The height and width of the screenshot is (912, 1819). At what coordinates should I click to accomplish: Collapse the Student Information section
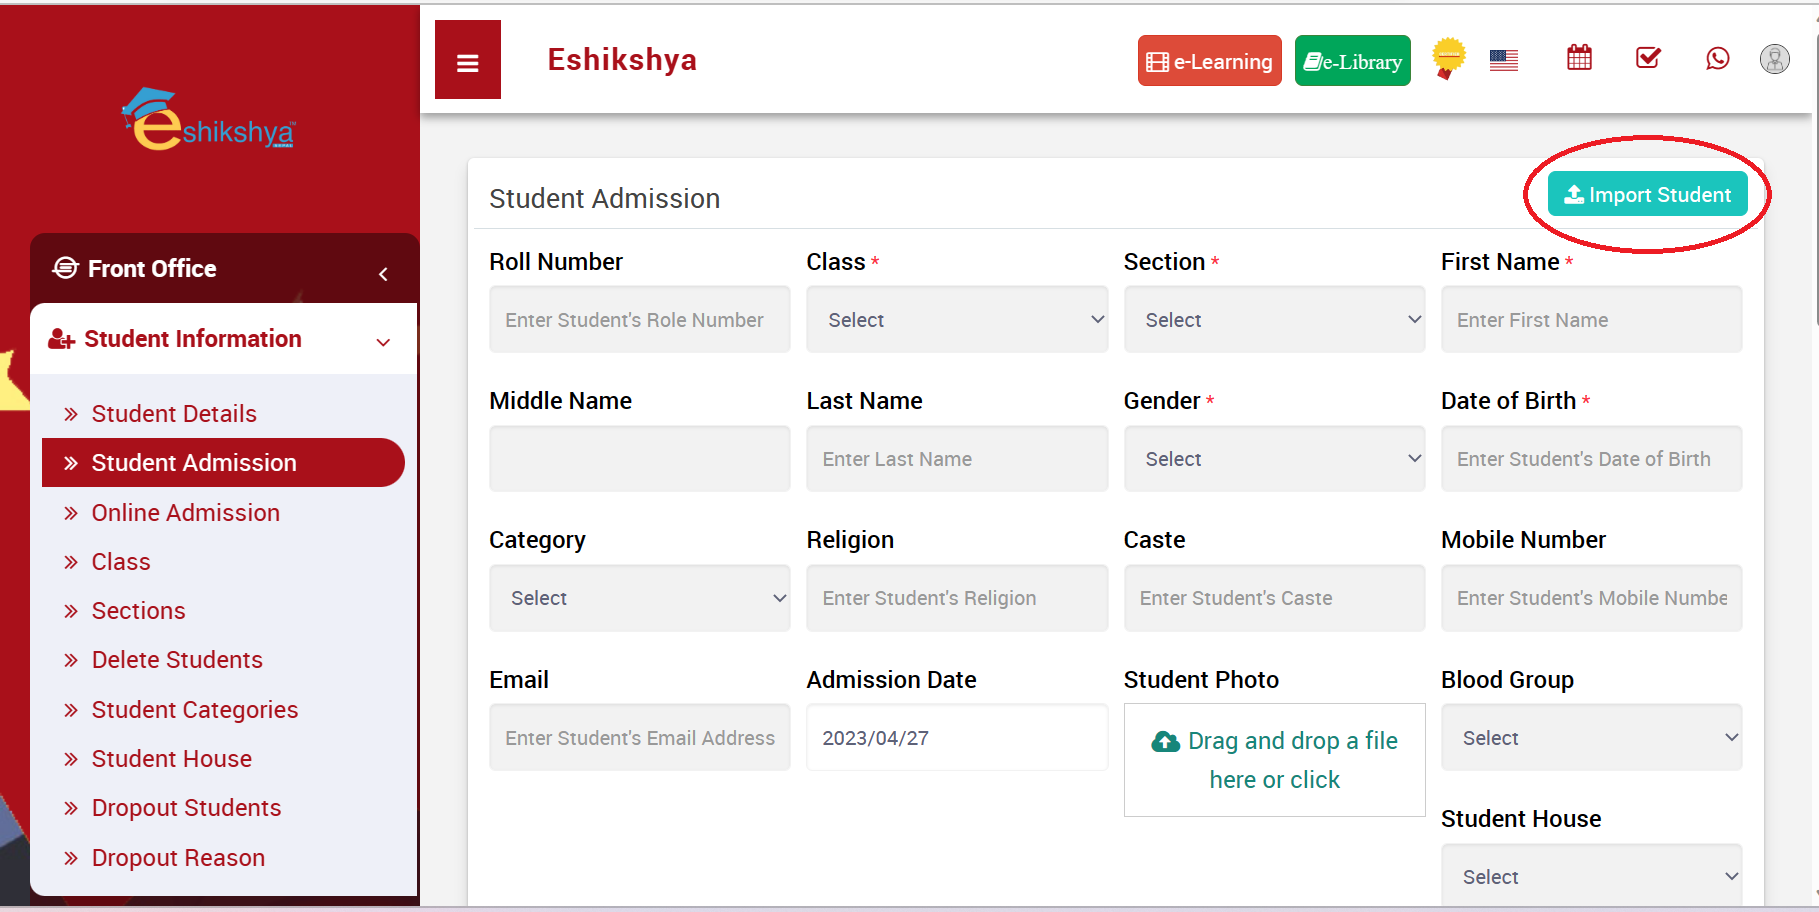(x=383, y=341)
